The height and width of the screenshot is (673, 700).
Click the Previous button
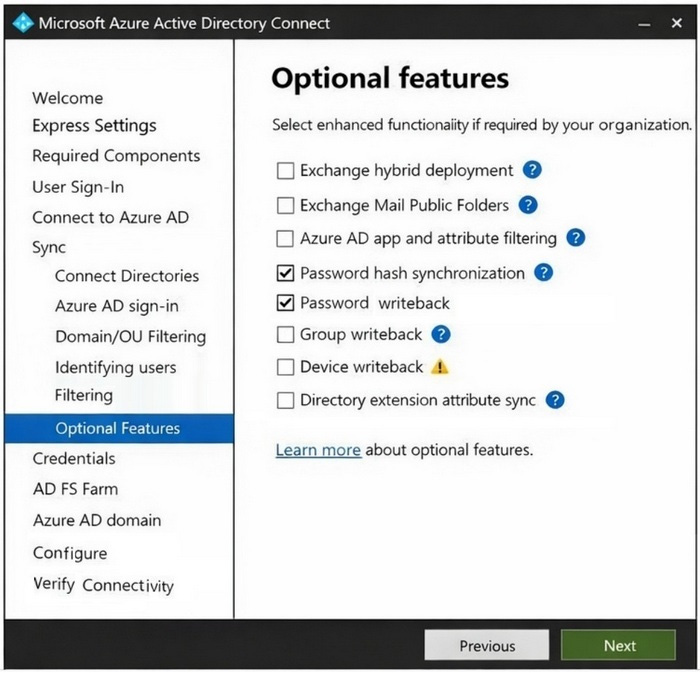(487, 645)
